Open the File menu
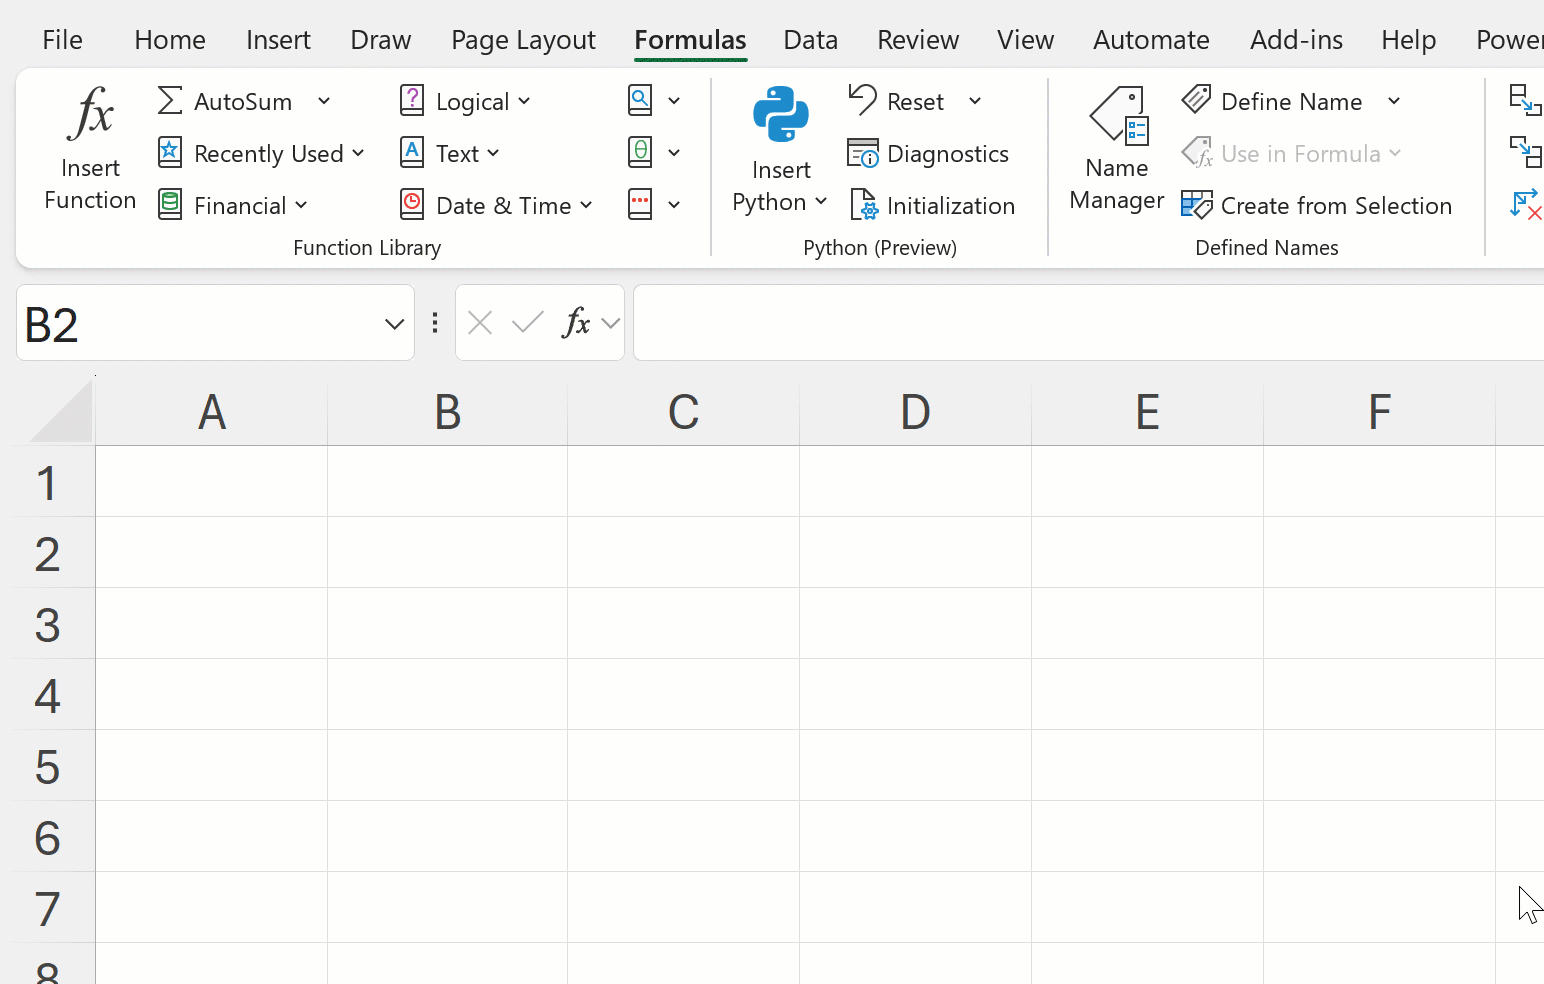This screenshot has height=984, width=1544. click(61, 40)
